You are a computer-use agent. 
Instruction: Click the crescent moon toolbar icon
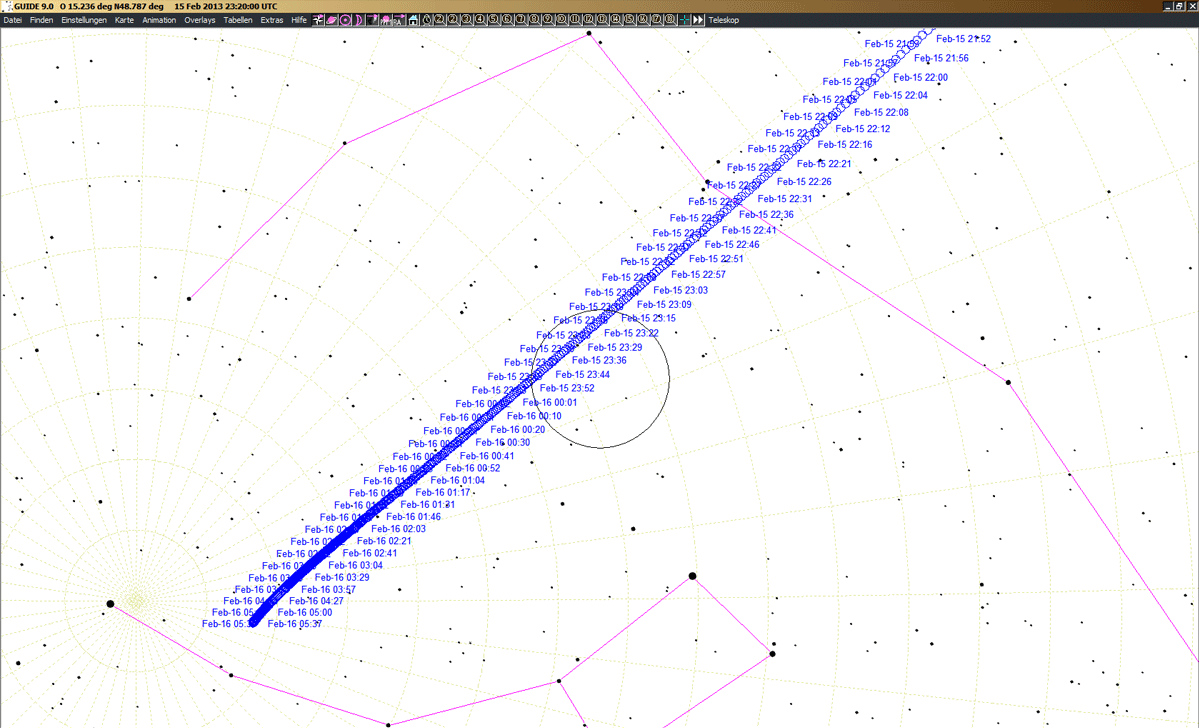(359, 20)
